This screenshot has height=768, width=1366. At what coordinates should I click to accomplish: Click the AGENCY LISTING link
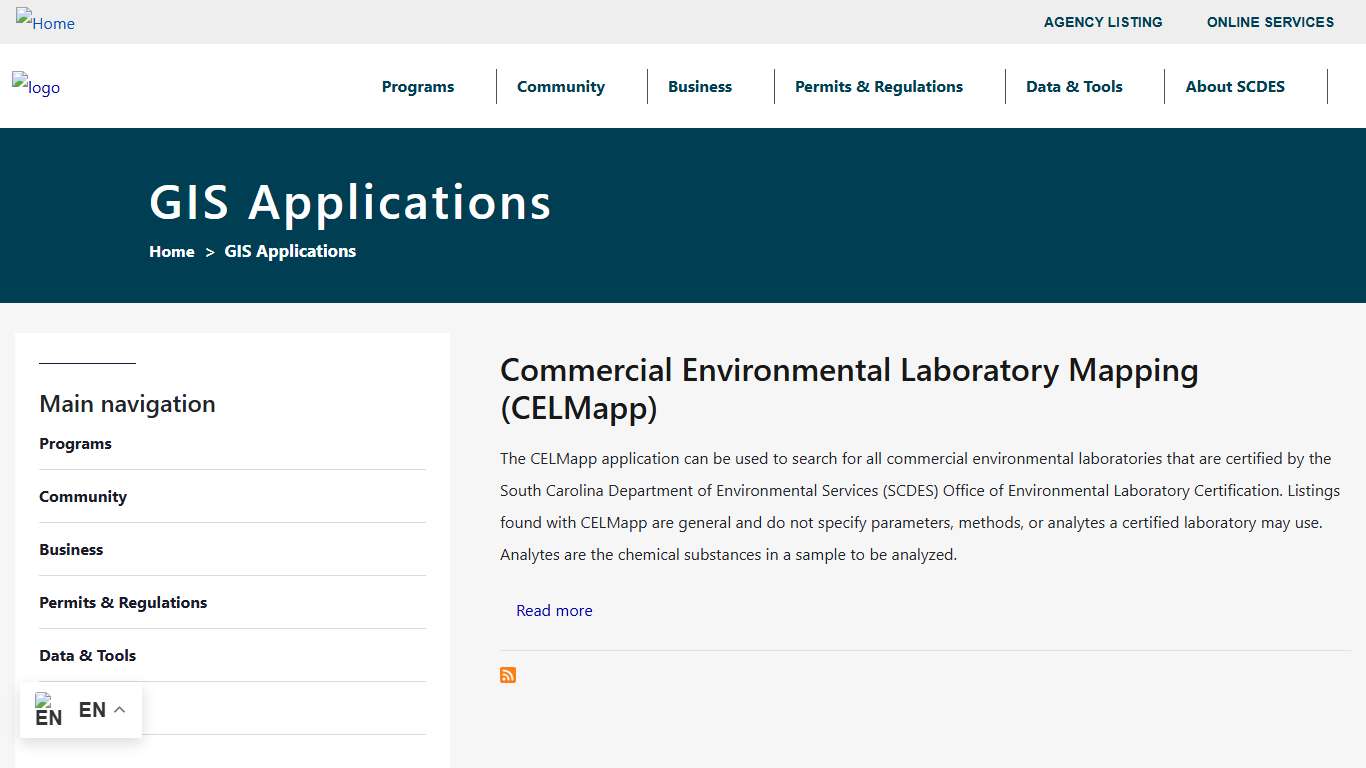1103,22
